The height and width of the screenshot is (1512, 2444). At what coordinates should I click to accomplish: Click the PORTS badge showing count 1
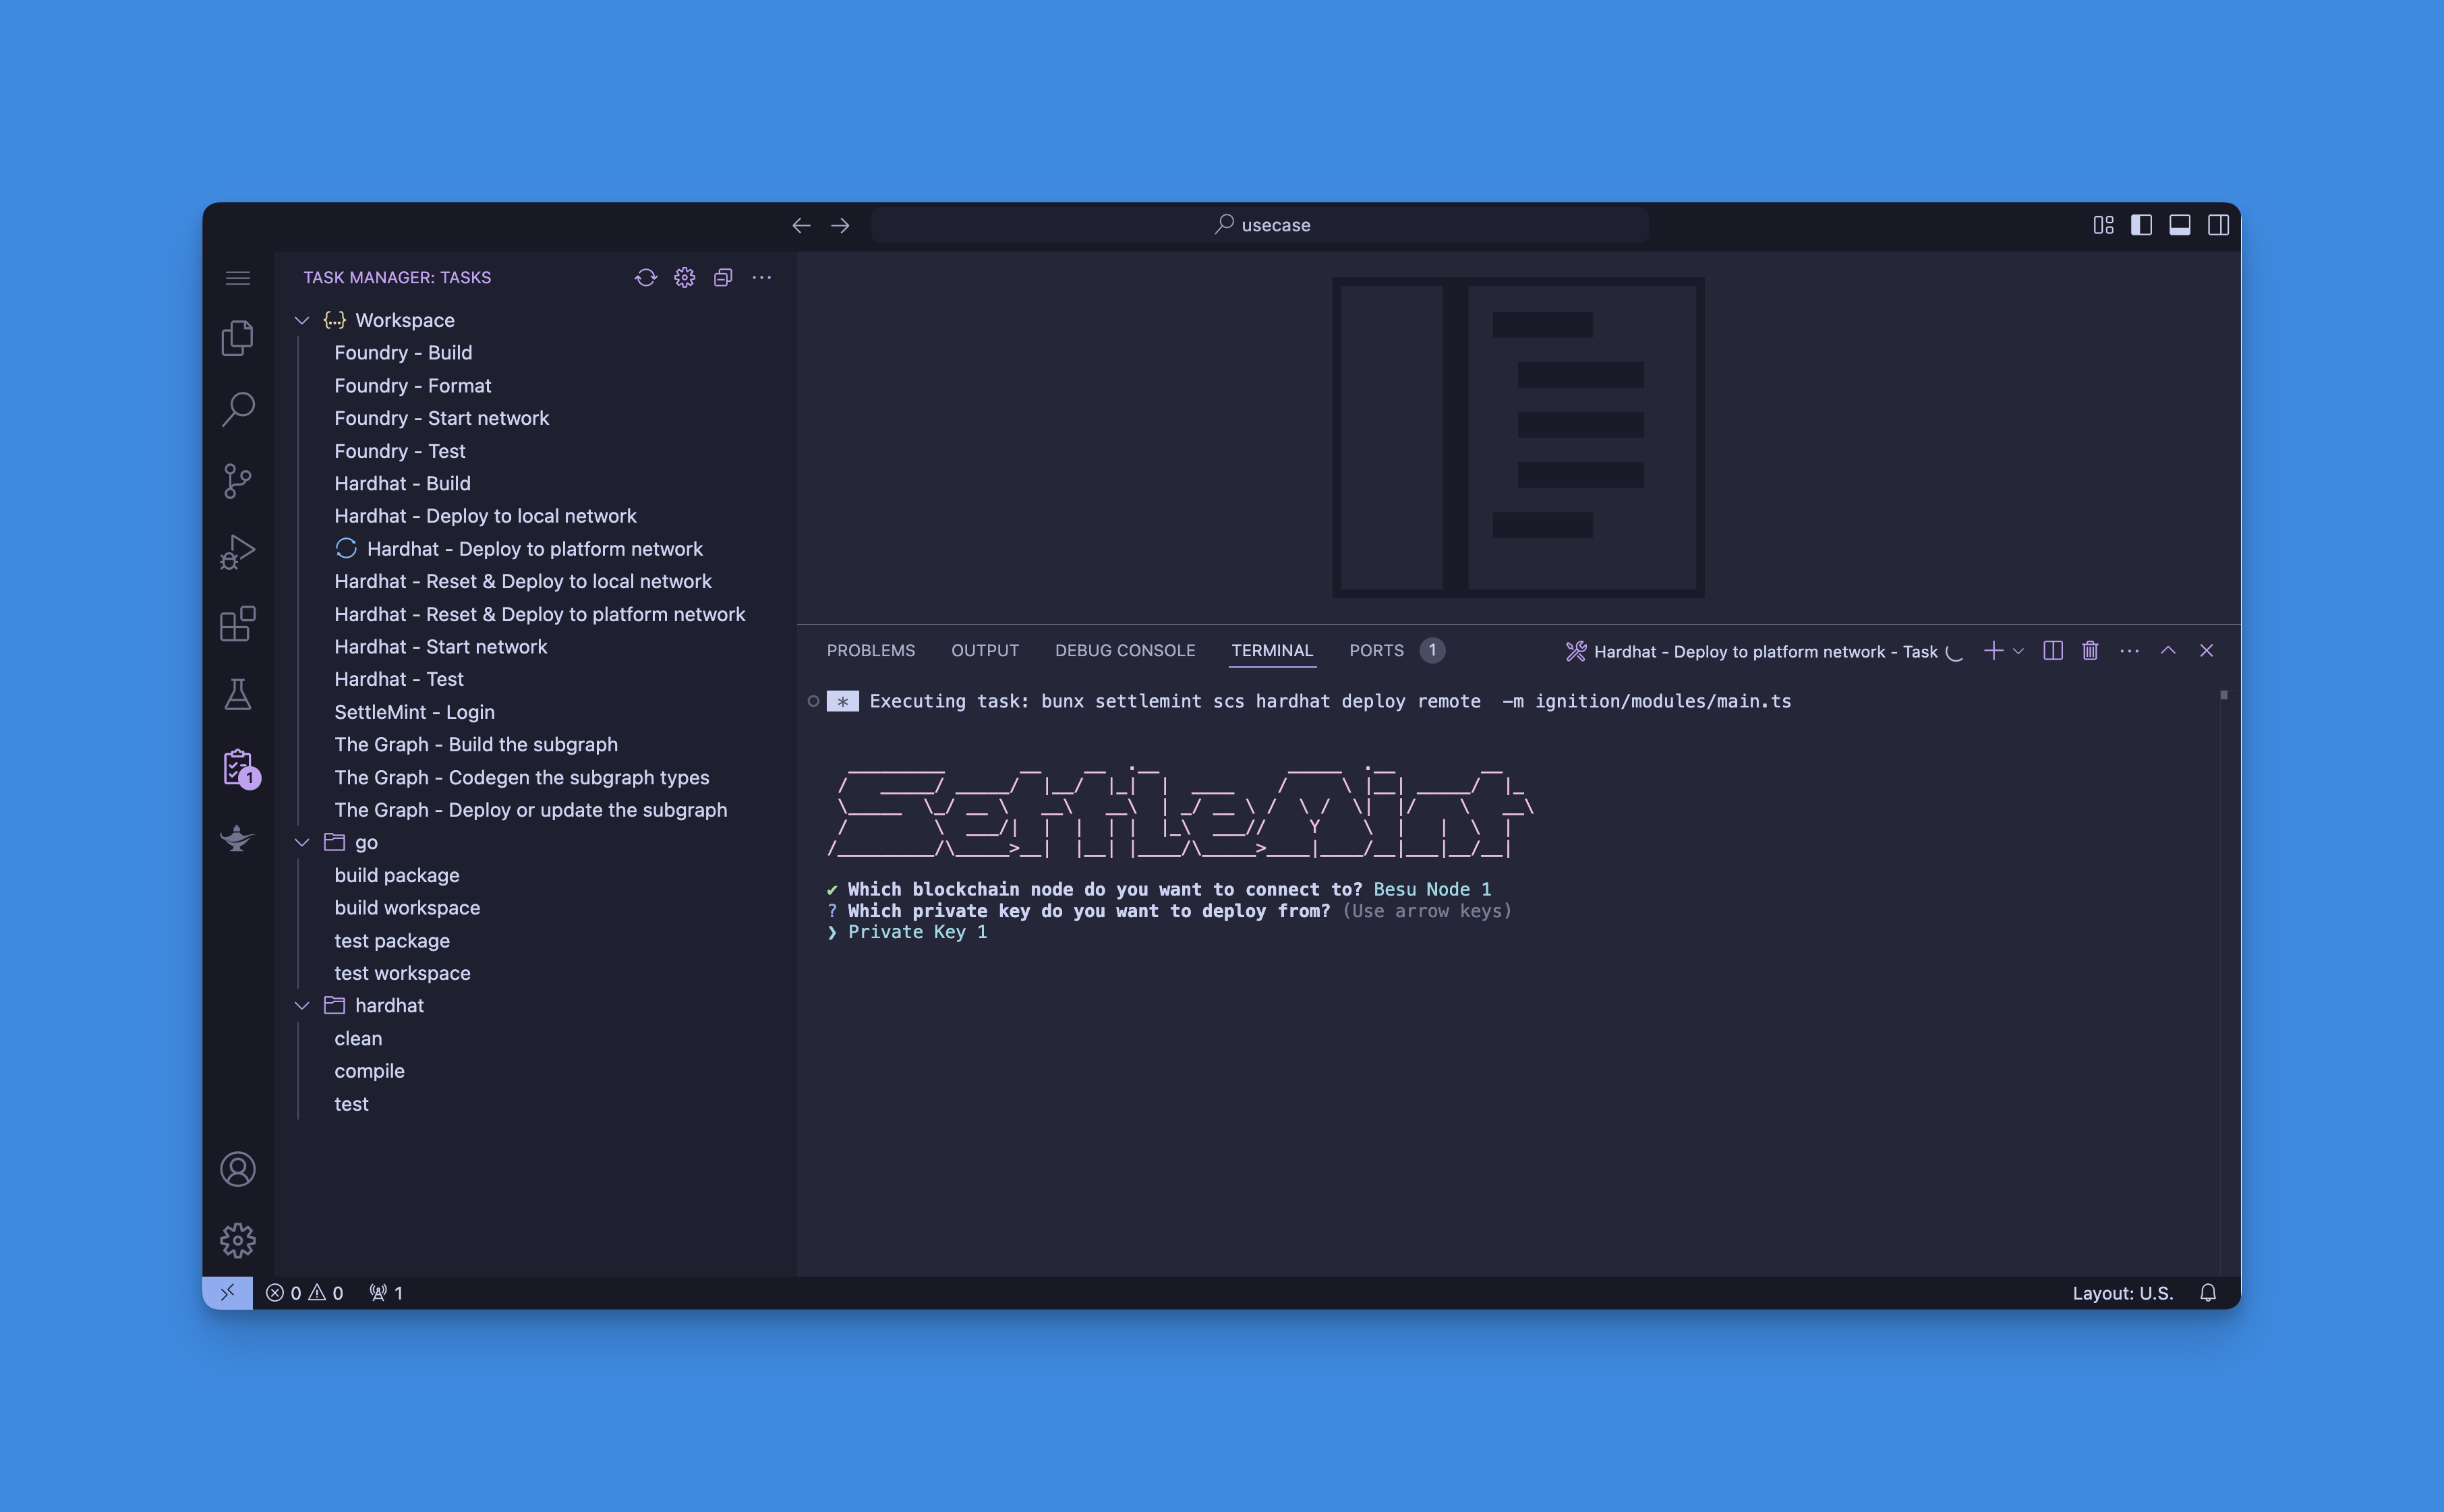(1433, 649)
